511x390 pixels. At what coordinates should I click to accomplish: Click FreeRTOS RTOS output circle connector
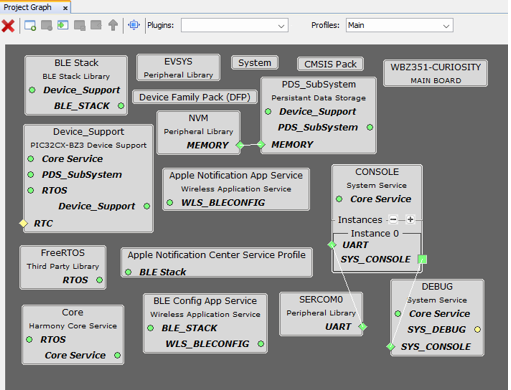click(99, 280)
